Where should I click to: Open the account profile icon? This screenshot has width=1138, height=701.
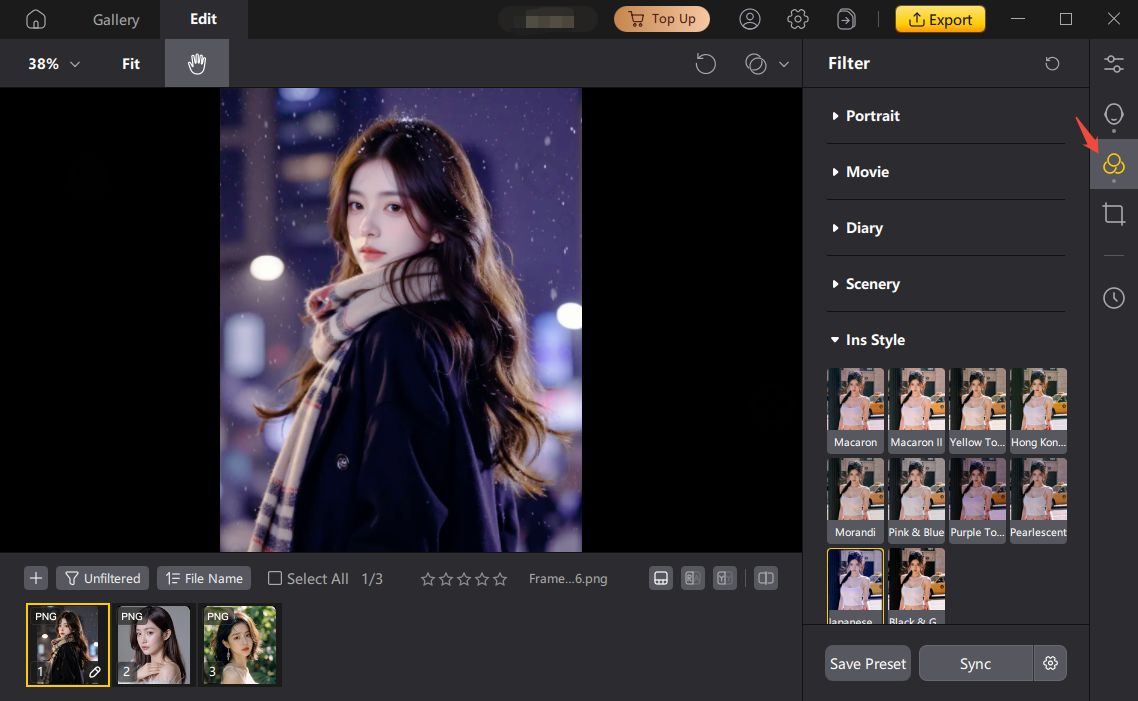[x=750, y=19]
